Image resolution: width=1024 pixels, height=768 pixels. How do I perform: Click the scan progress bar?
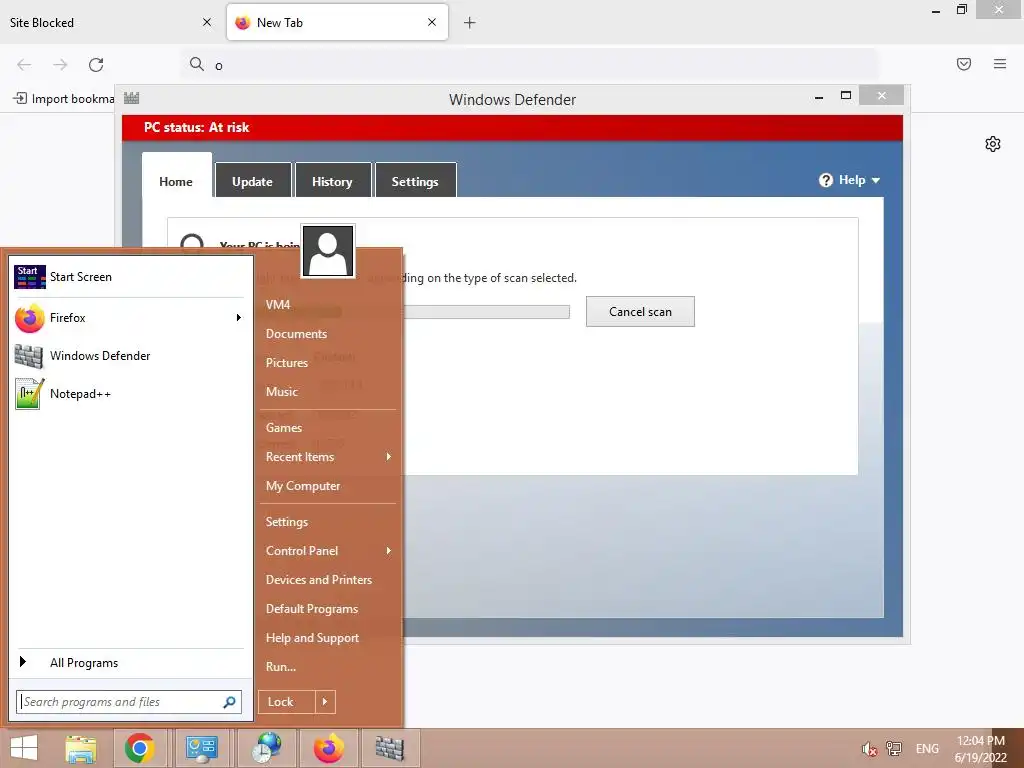[487, 312]
